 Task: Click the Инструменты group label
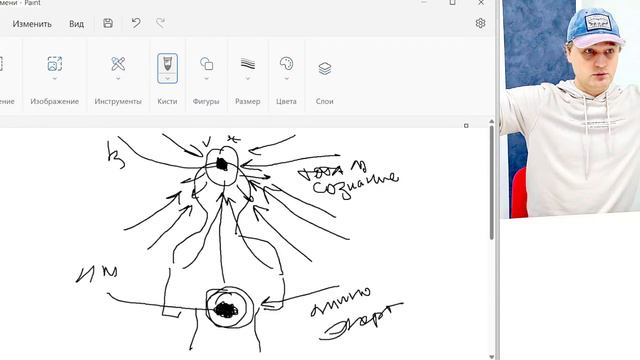pyautogui.click(x=118, y=101)
